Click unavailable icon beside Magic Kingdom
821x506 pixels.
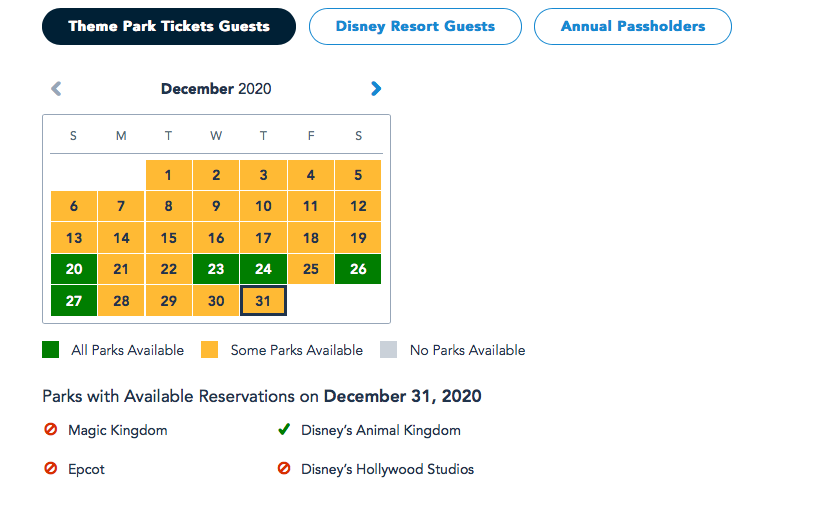51,431
